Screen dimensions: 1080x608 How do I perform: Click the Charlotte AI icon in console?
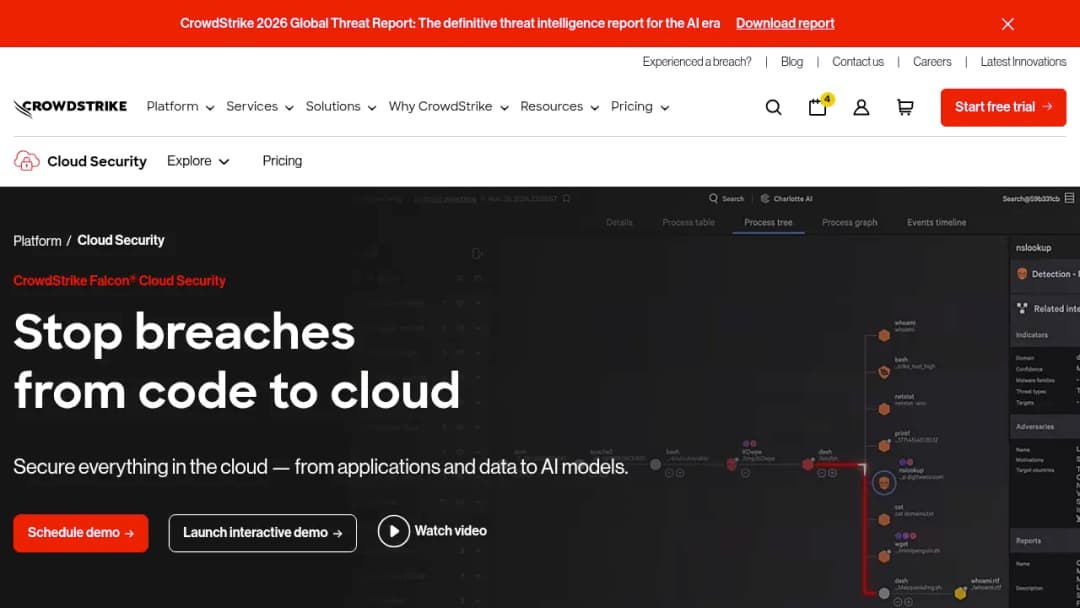click(765, 198)
